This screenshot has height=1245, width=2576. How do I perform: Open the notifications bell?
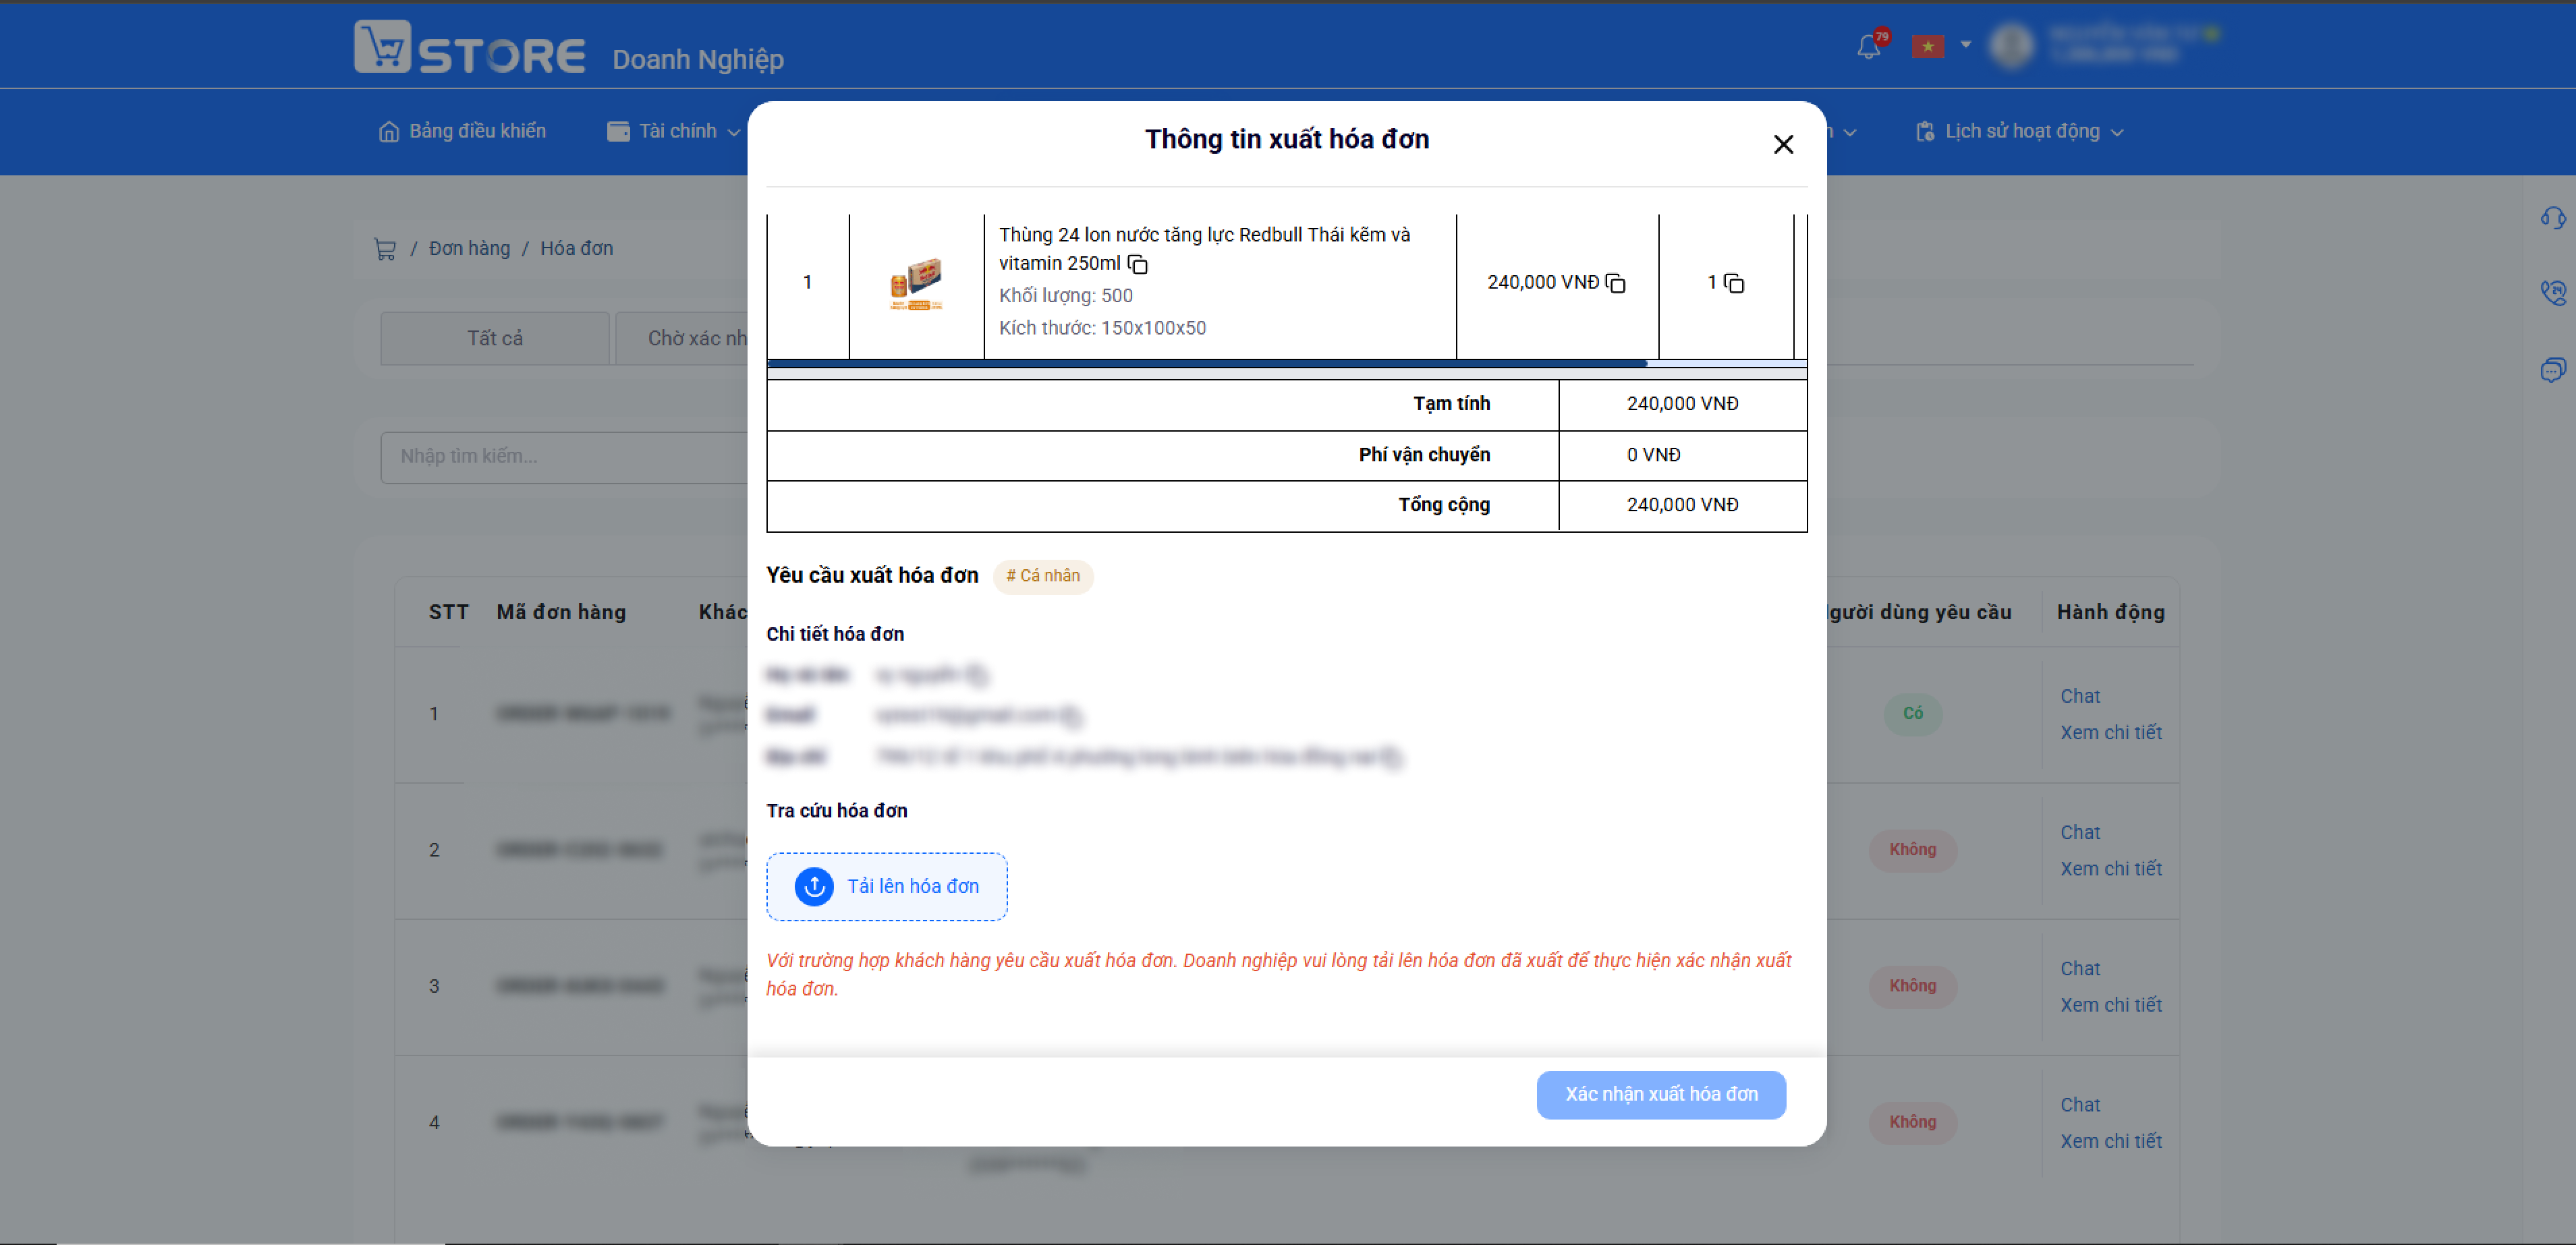point(1868,46)
